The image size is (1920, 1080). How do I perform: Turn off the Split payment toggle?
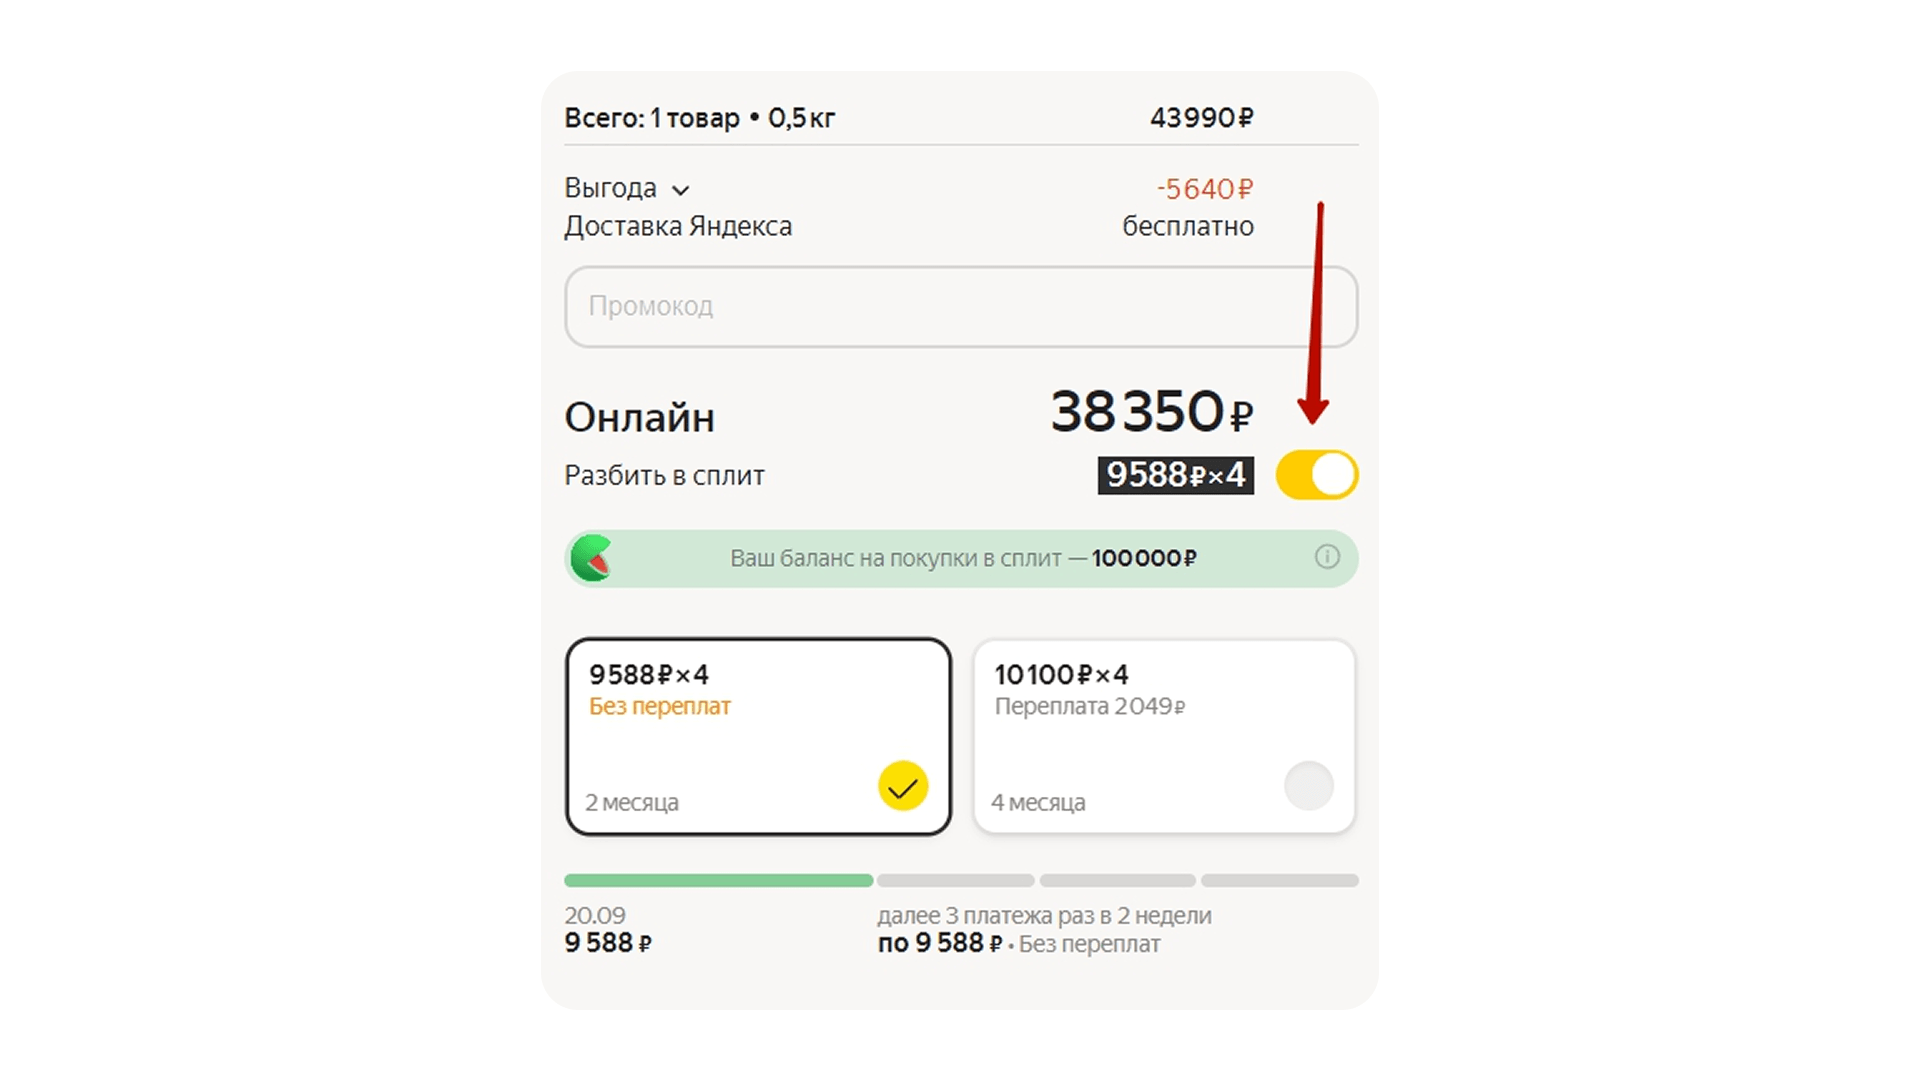tap(1316, 475)
